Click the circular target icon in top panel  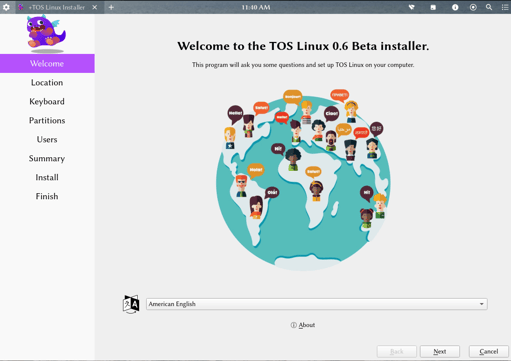pos(473,7)
